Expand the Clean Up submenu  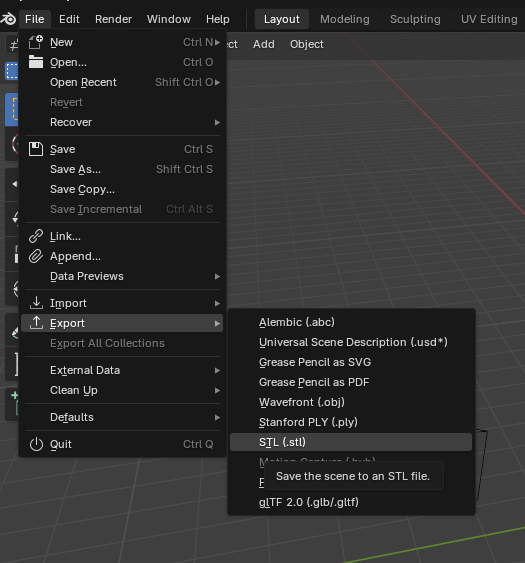point(122,390)
